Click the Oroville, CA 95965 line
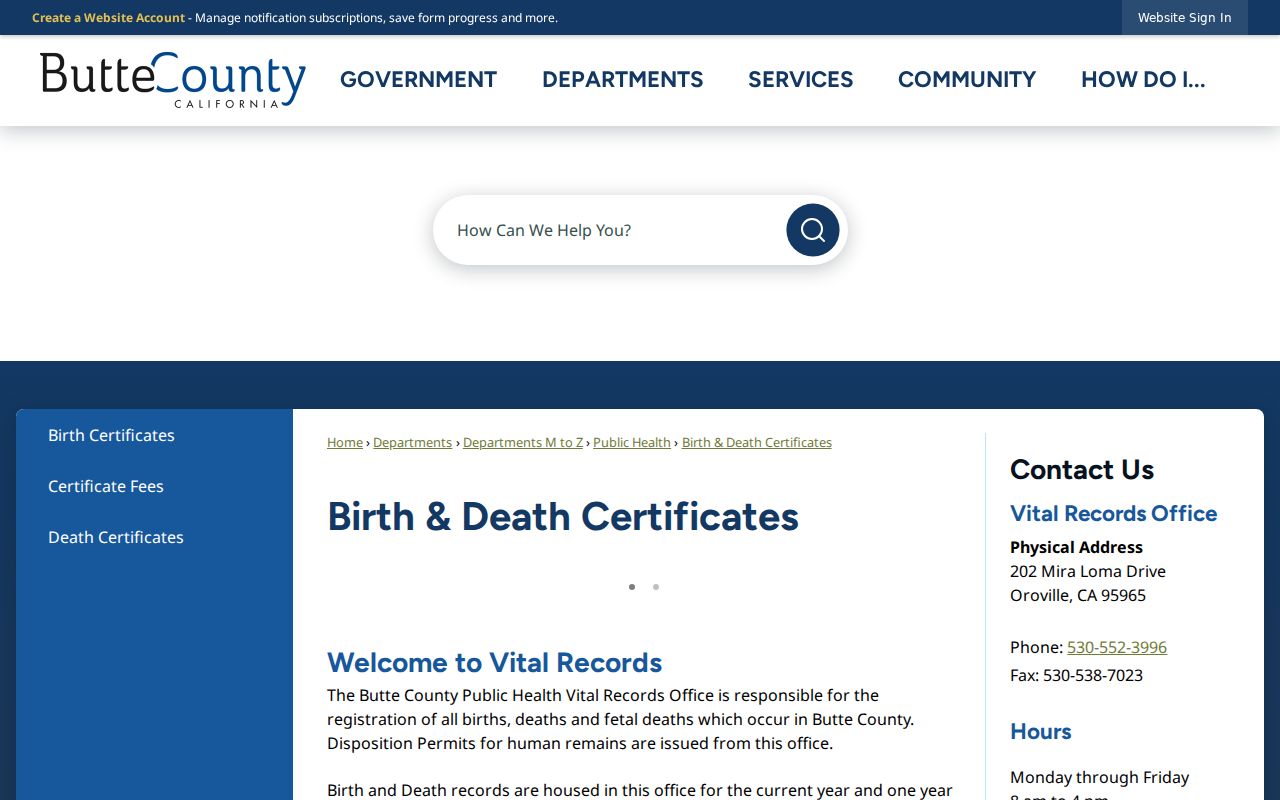This screenshot has width=1280, height=800. tap(1078, 595)
